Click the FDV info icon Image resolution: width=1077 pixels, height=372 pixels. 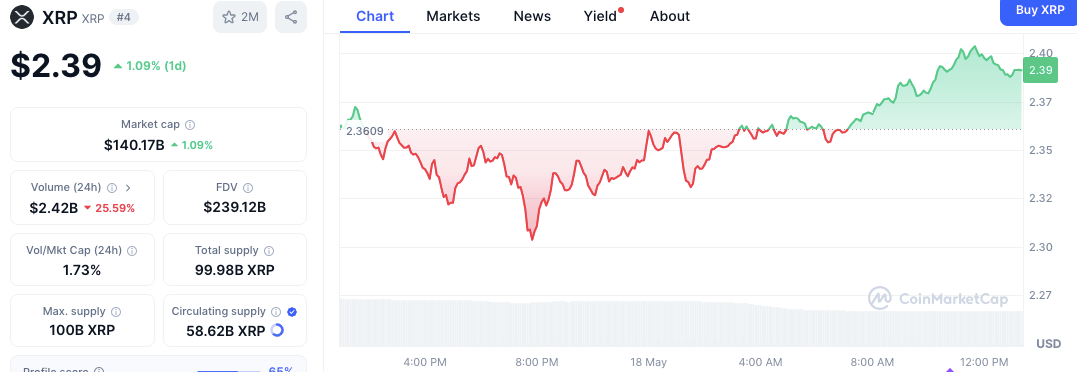click(x=248, y=187)
